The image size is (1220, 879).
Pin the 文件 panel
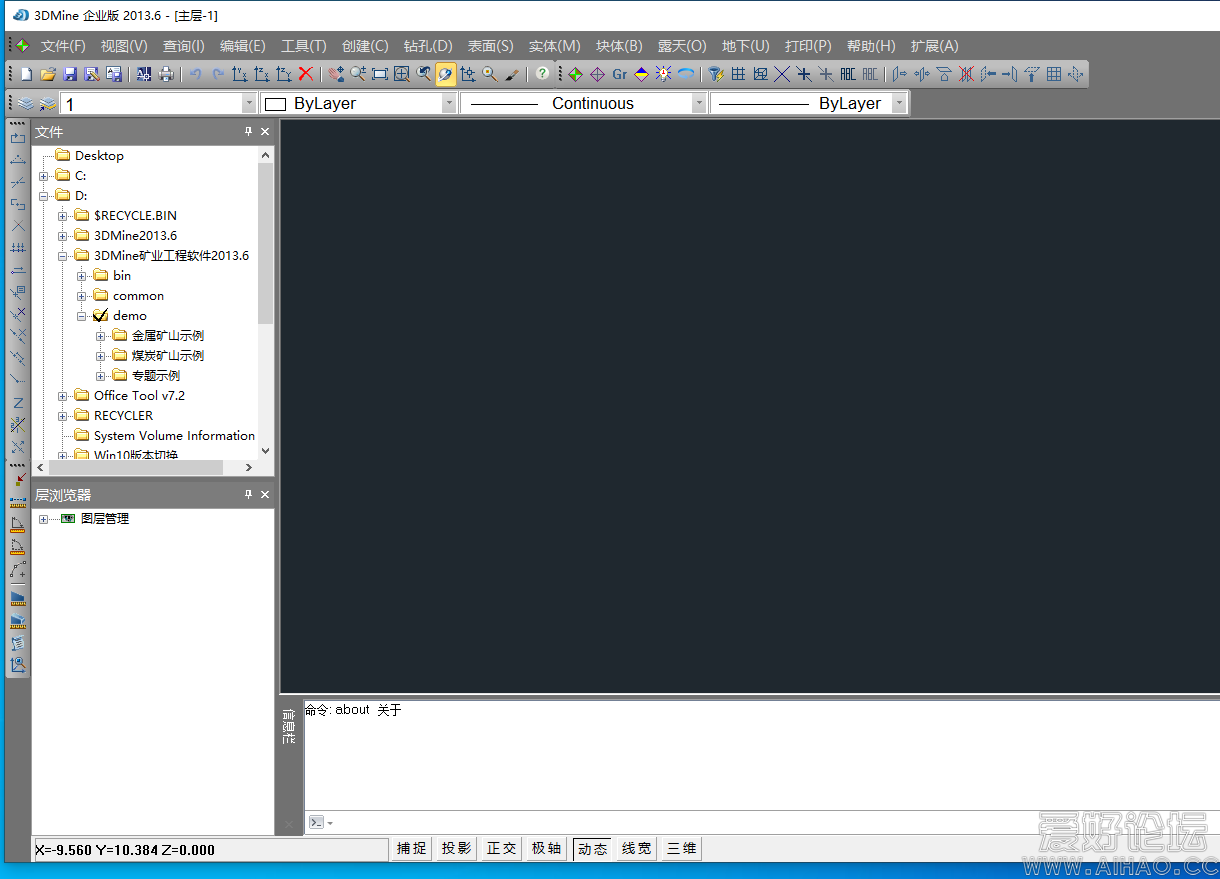click(x=249, y=131)
